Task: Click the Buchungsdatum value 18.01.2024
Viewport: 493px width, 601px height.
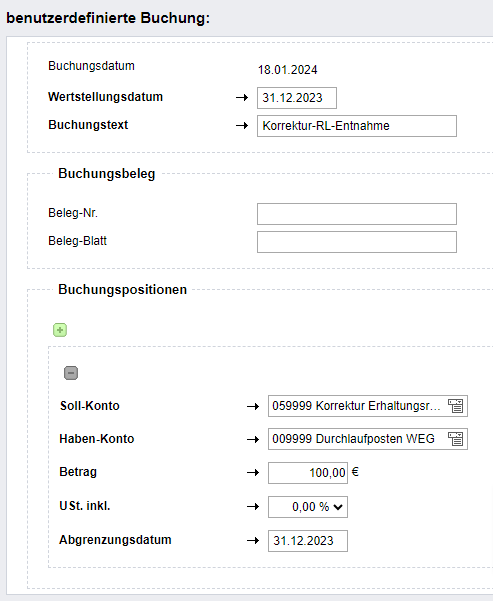Action: coord(288,70)
